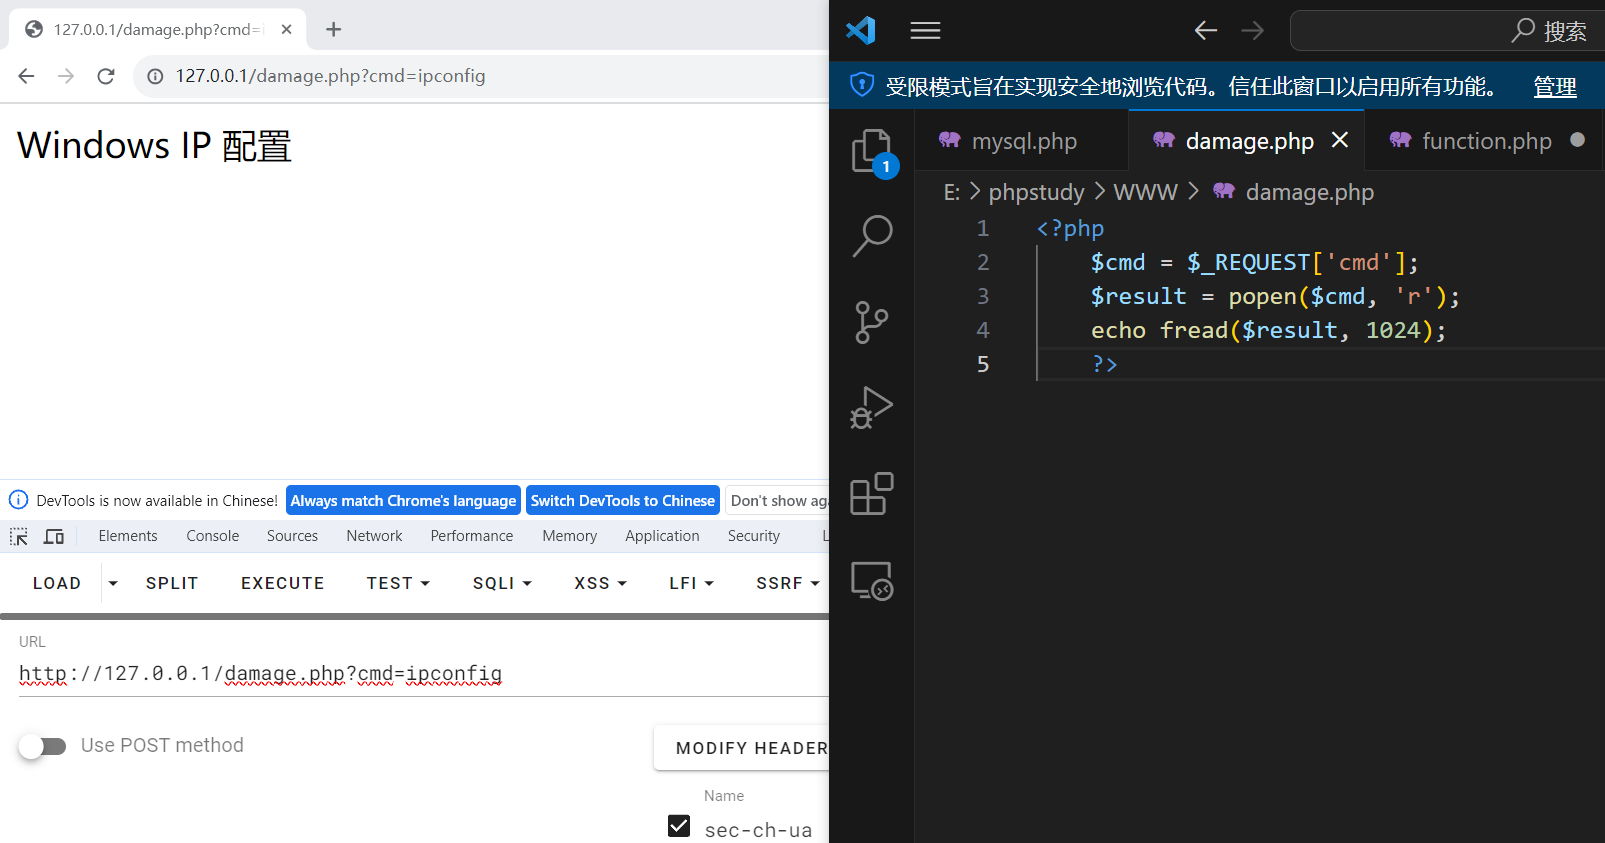Click the HackBar URL input field
This screenshot has width=1605, height=843.
click(x=424, y=674)
